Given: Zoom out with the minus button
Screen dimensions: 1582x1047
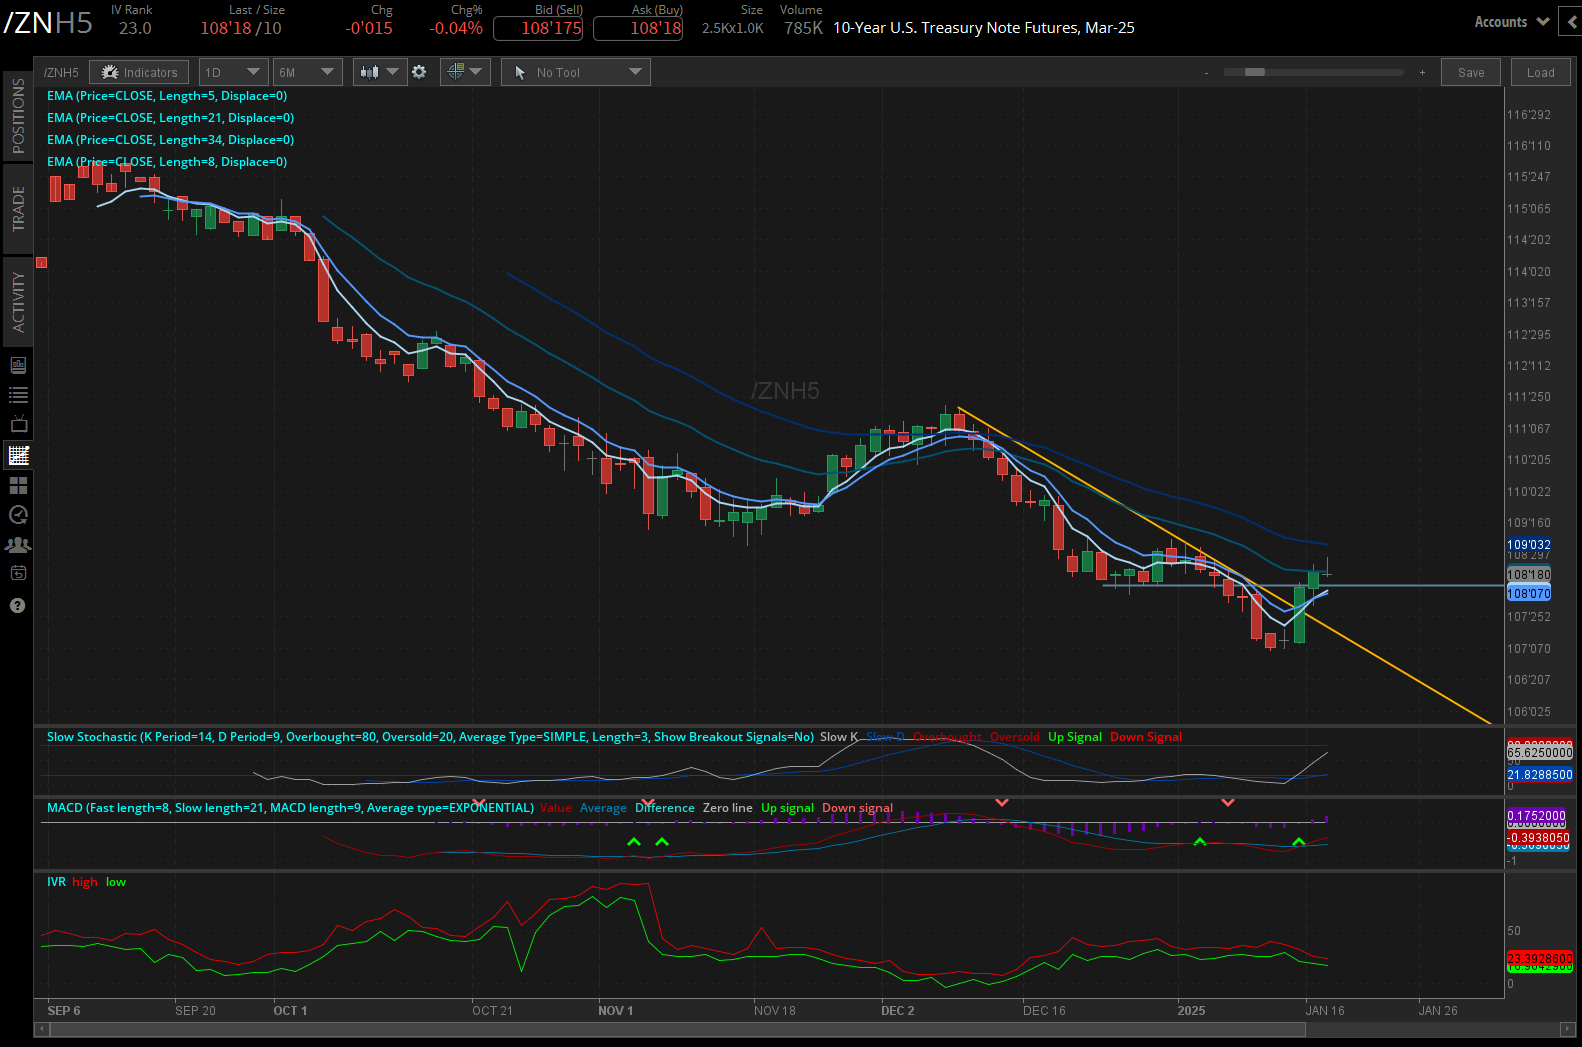Looking at the screenshot, I should (x=1206, y=72).
